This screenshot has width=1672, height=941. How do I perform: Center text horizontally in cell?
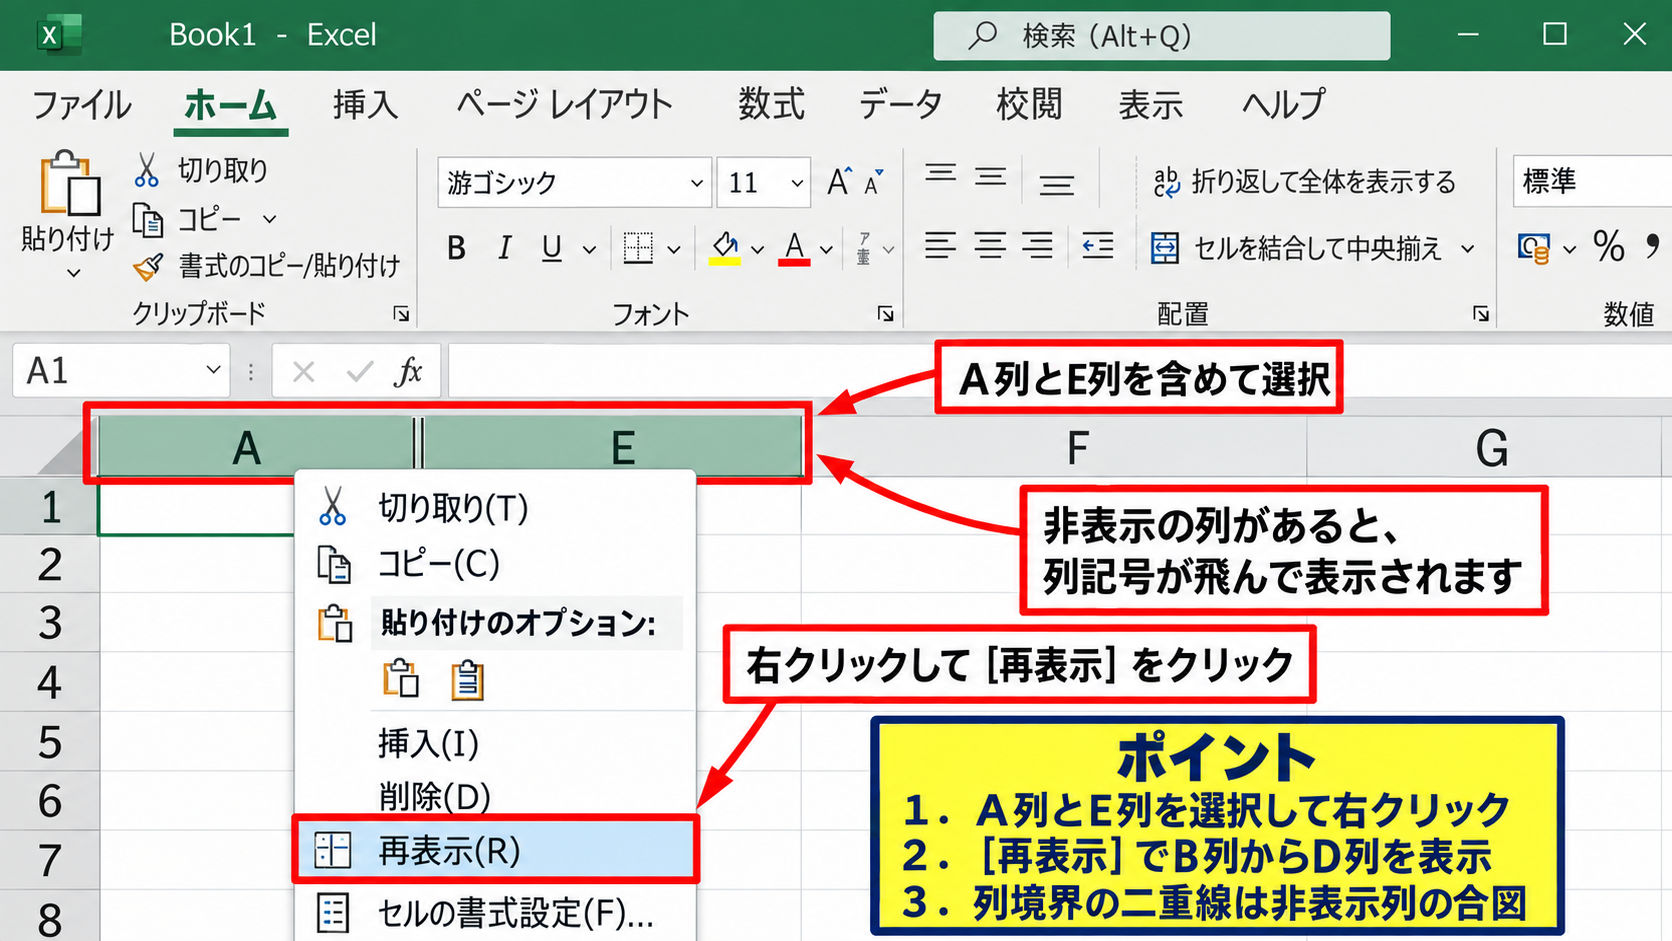pyautogui.click(x=990, y=245)
